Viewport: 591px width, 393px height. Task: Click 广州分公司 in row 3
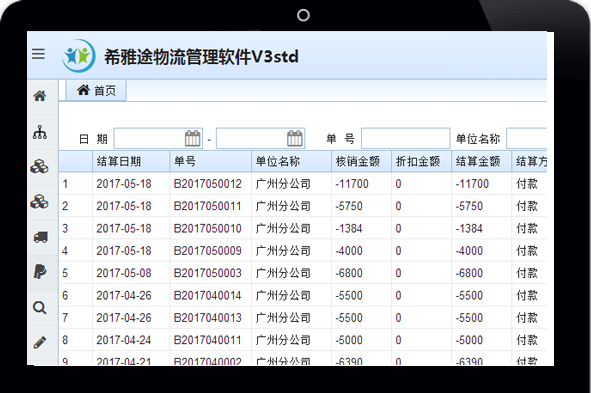click(283, 228)
